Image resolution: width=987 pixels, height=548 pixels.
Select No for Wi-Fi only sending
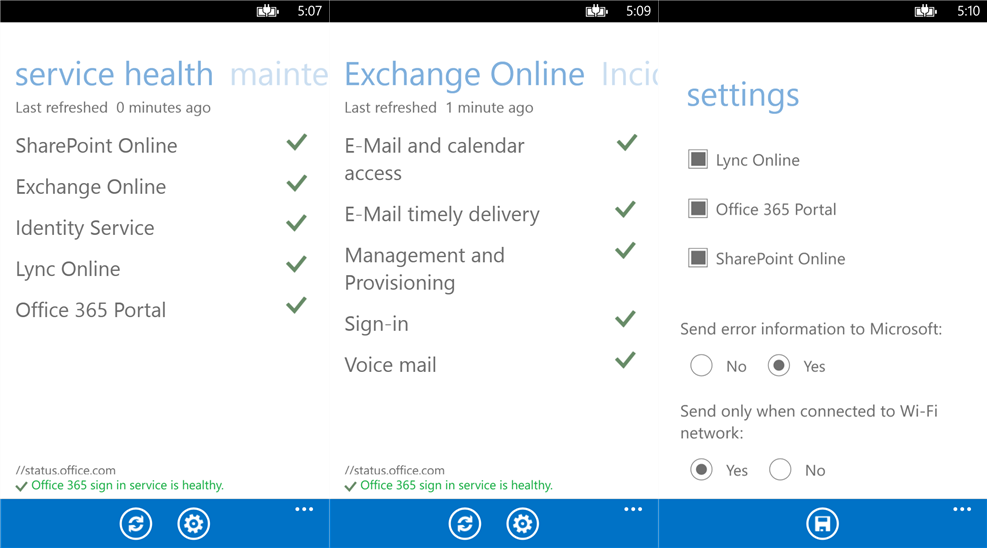coord(780,469)
